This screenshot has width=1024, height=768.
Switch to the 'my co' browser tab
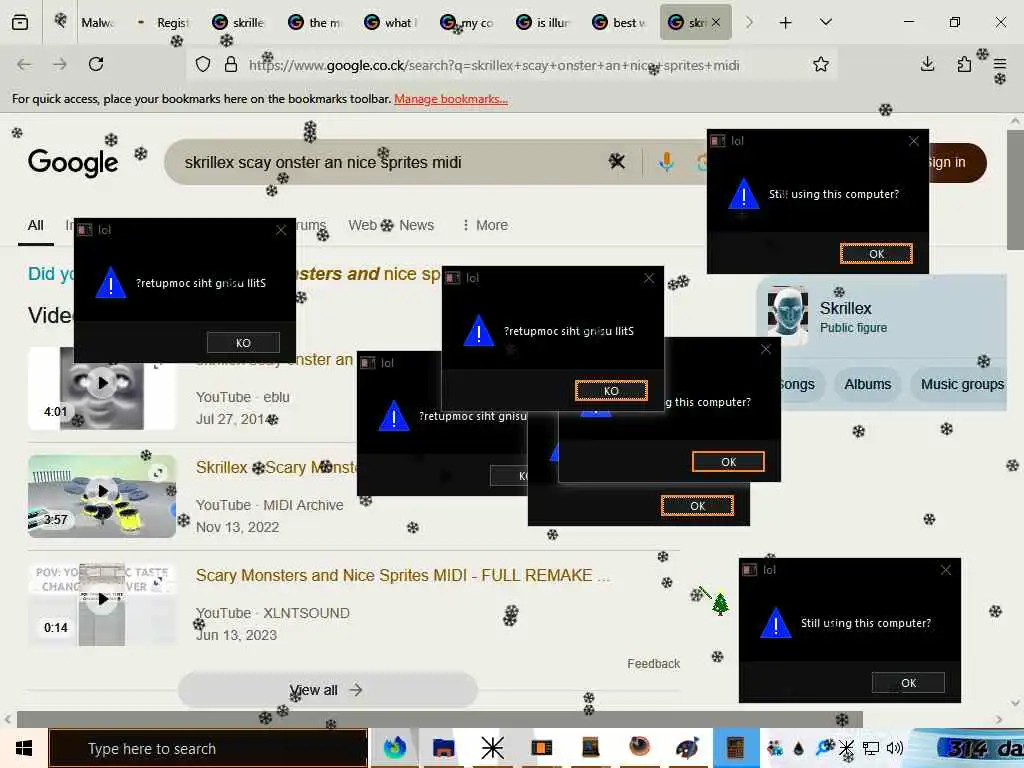[x=468, y=23]
